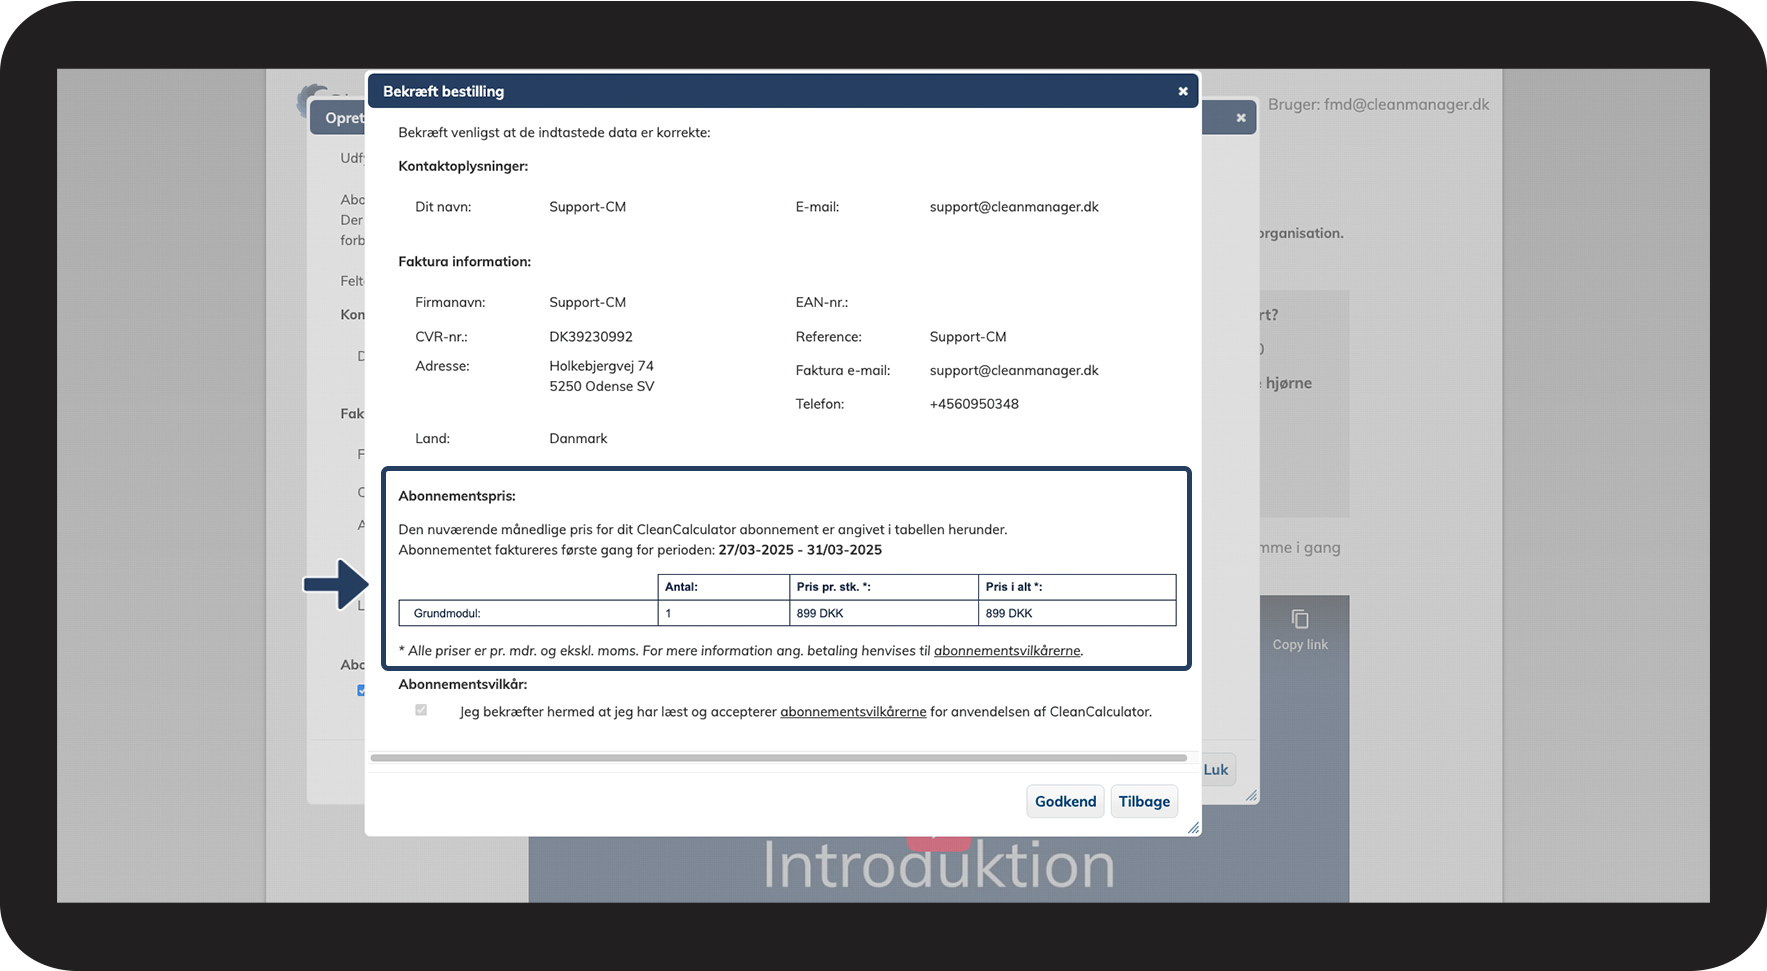Click resize handle of Bekræft bestilling dialog
Image resolution: width=1767 pixels, height=971 pixels.
[x=1193, y=828]
